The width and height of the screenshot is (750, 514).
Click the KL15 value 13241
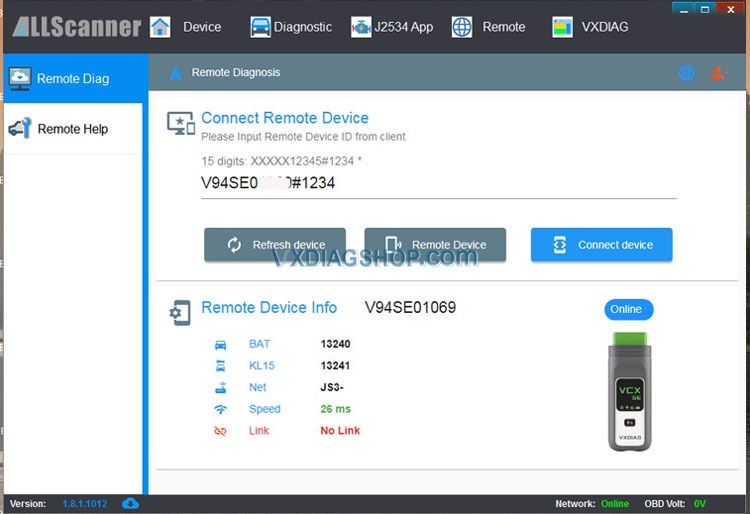tap(335, 366)
